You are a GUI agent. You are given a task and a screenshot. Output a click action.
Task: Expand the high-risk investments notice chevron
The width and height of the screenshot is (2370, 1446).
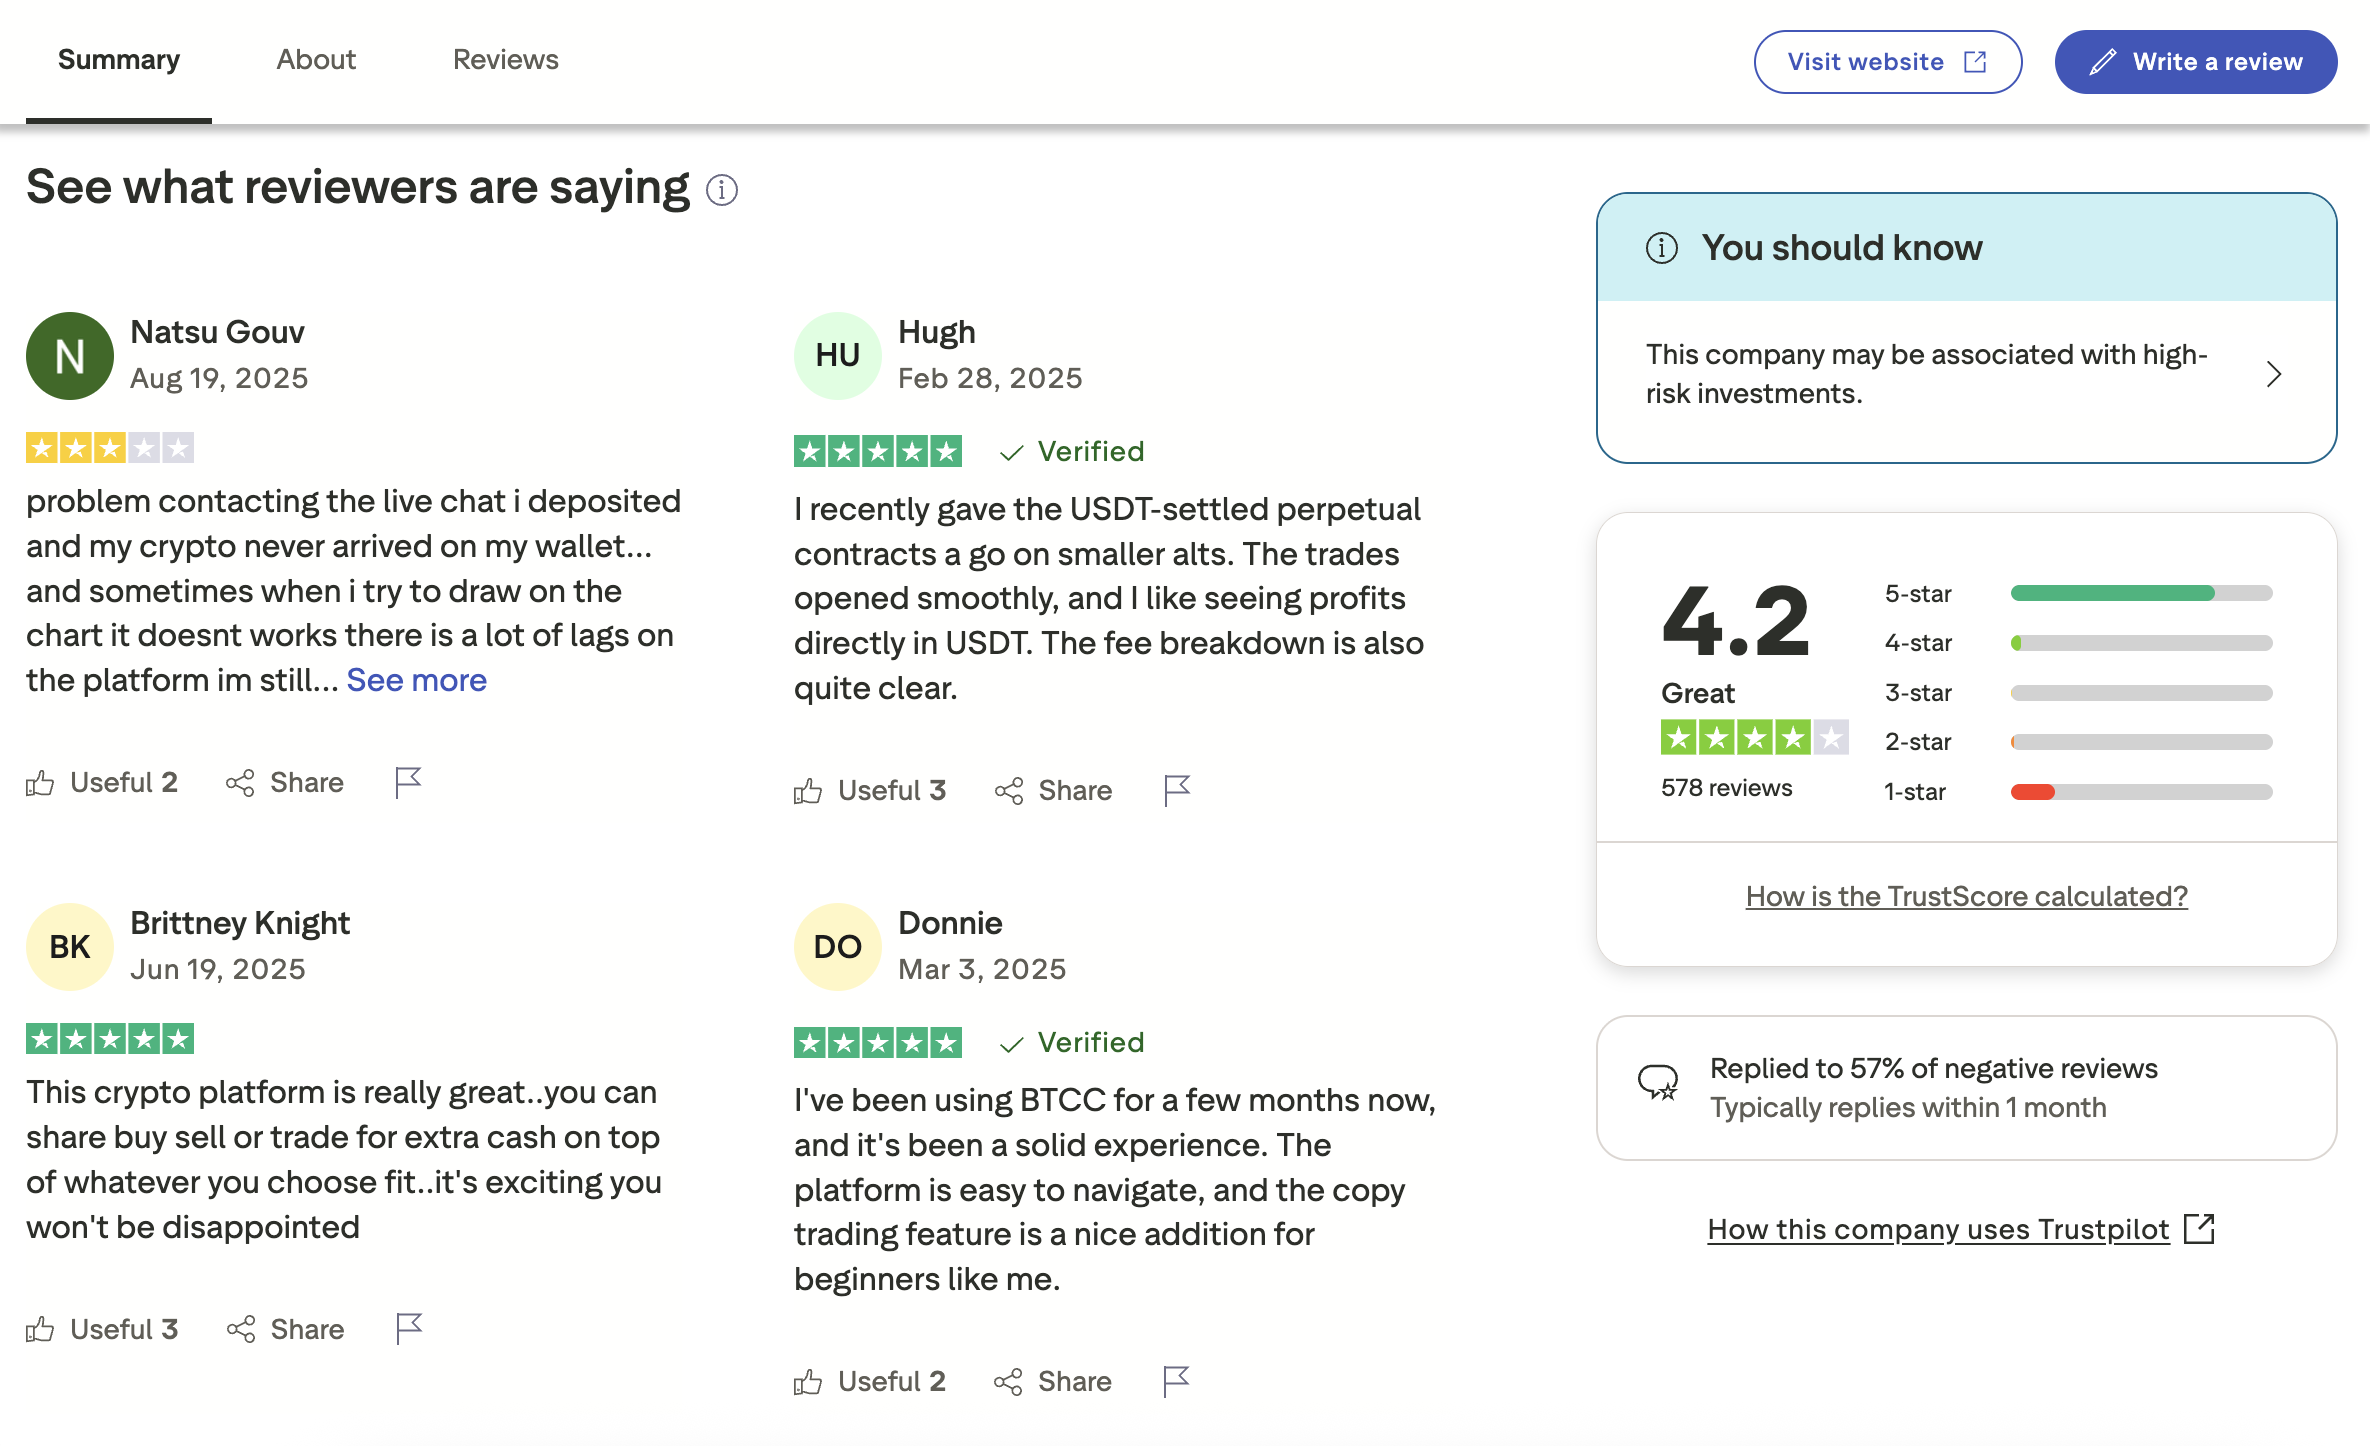point(2274,374)
